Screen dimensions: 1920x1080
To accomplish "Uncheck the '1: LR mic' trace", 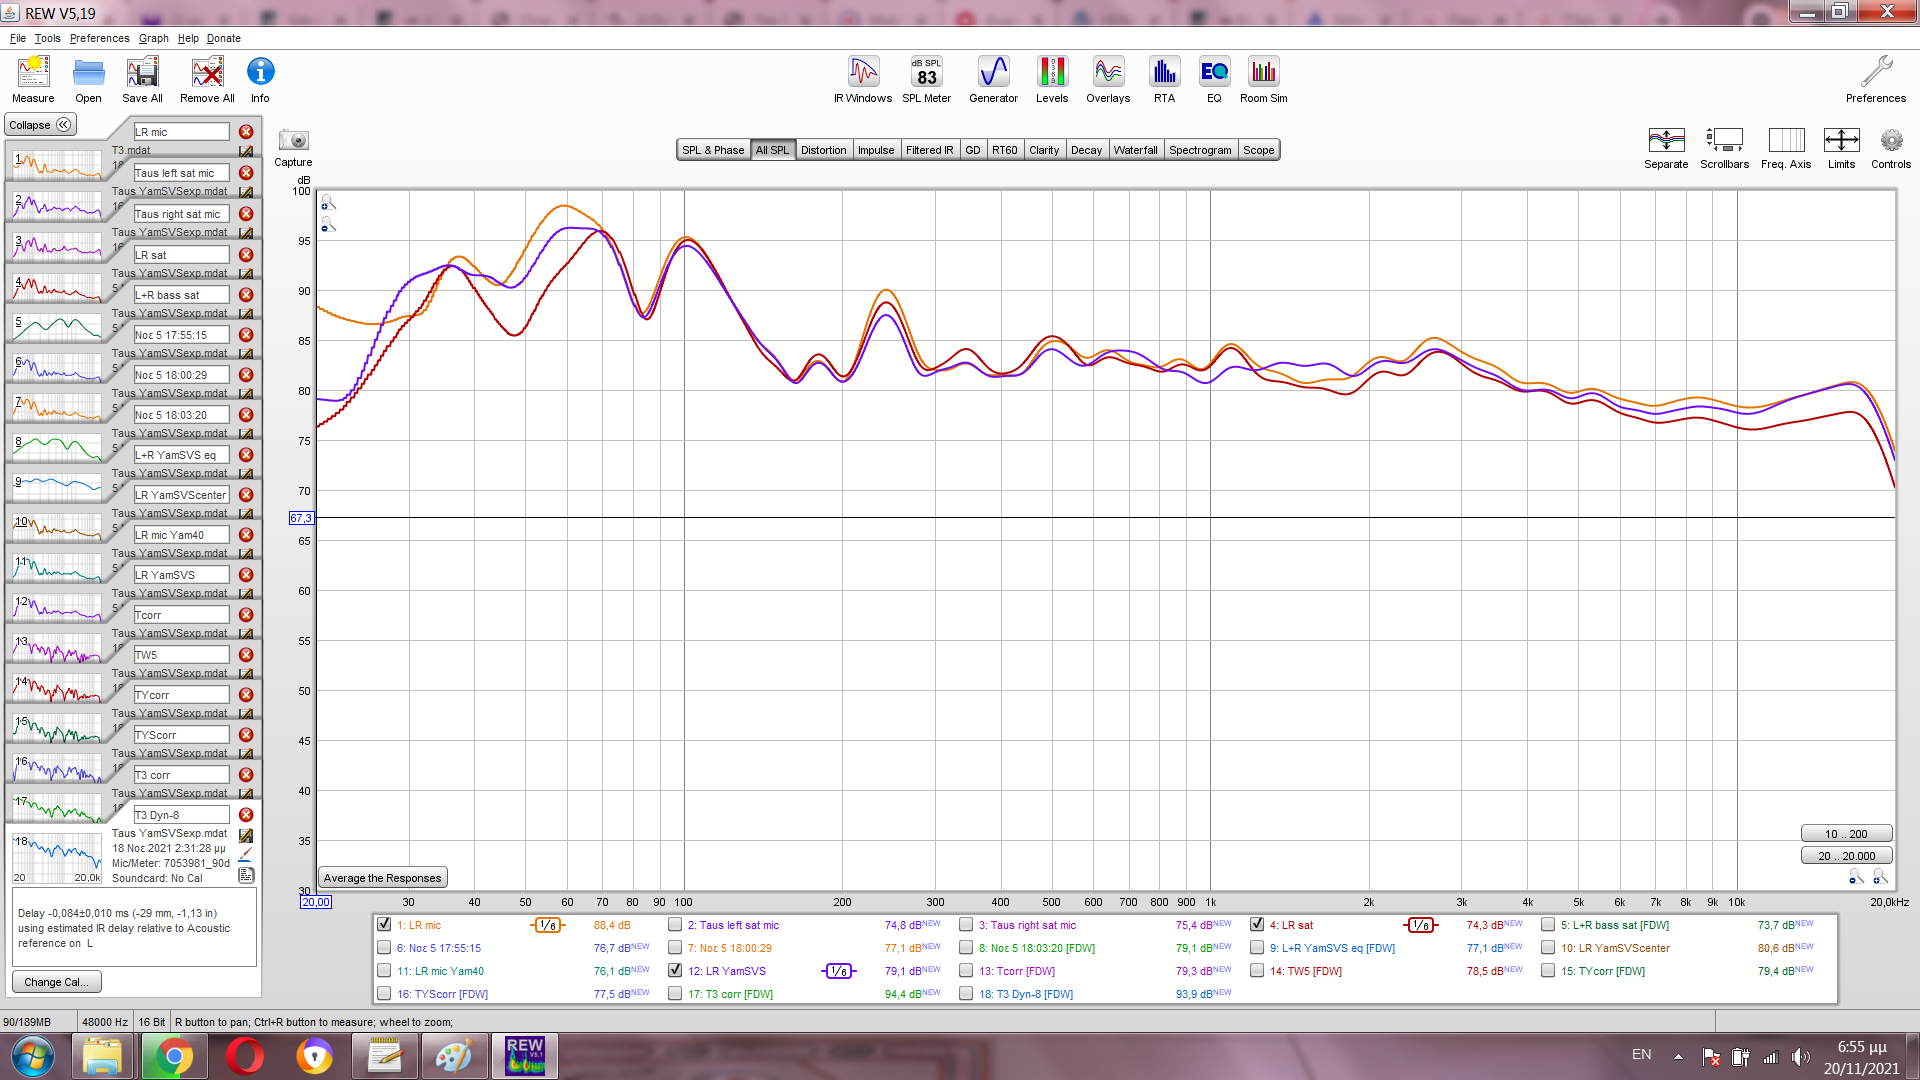I will [x=384, y=924].
